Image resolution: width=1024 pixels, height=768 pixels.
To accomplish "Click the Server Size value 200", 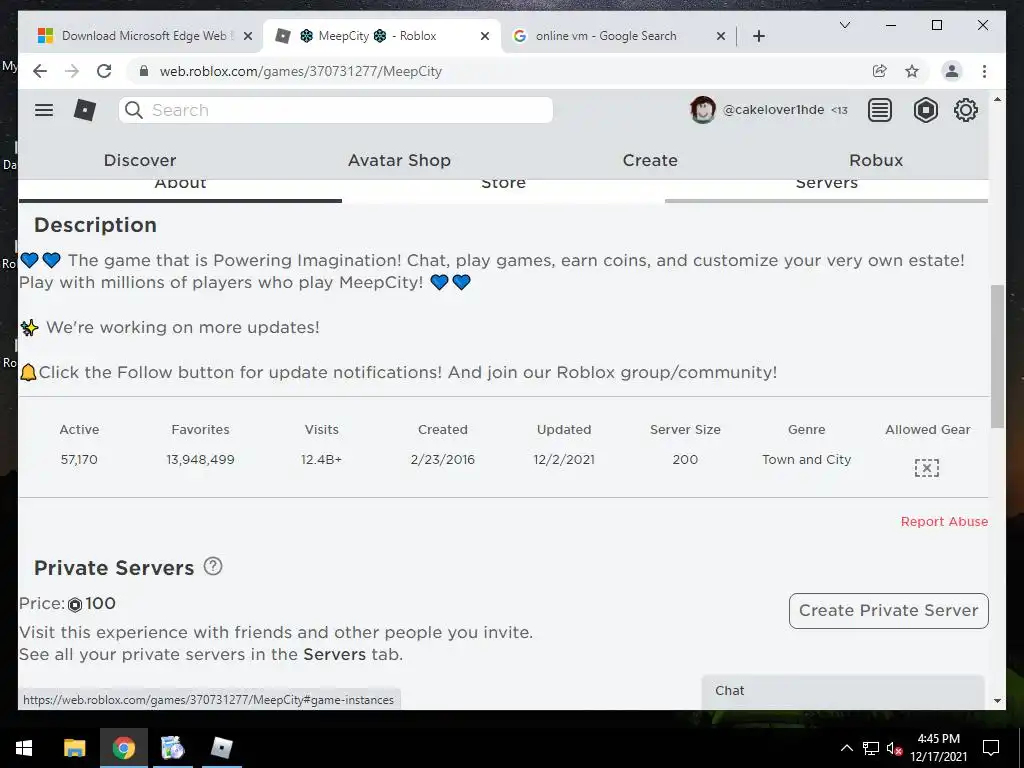I will (x=685, y=459).
